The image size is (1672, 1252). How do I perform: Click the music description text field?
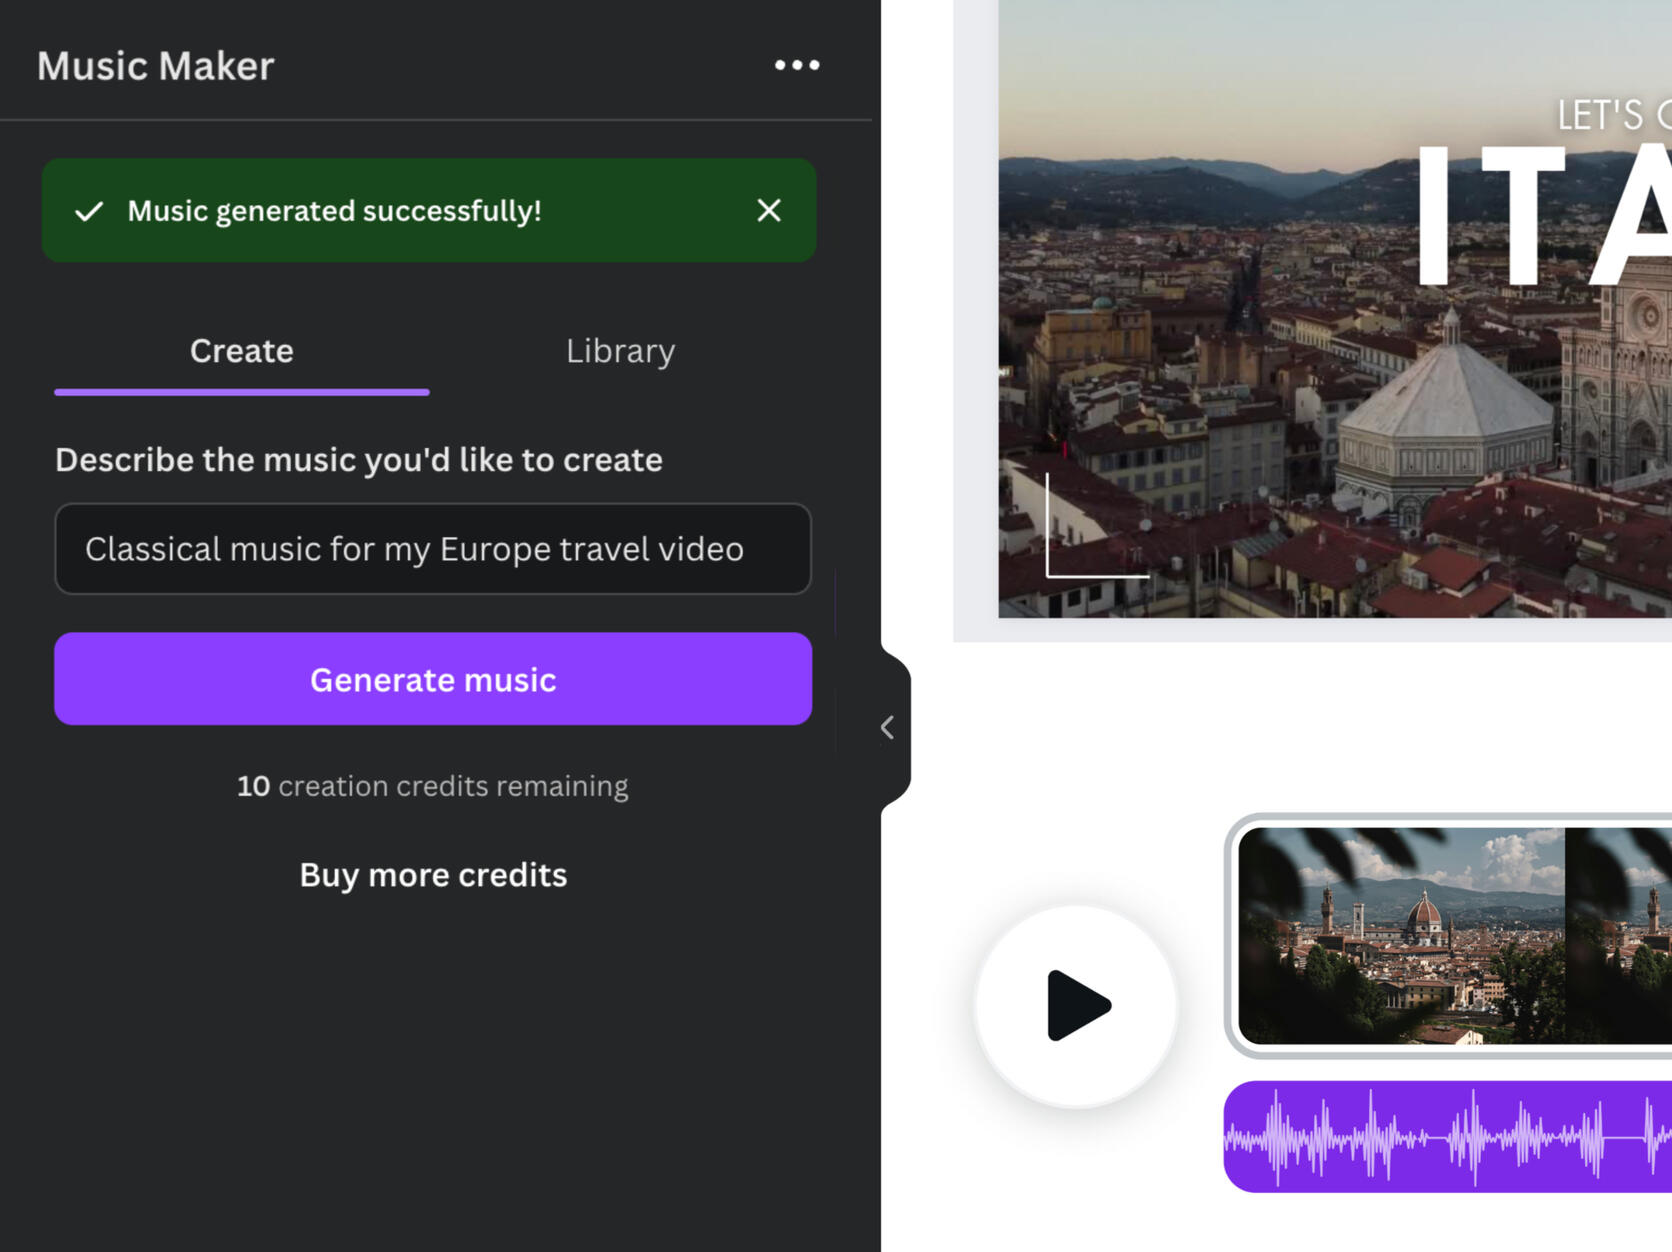tap(432, 549)
